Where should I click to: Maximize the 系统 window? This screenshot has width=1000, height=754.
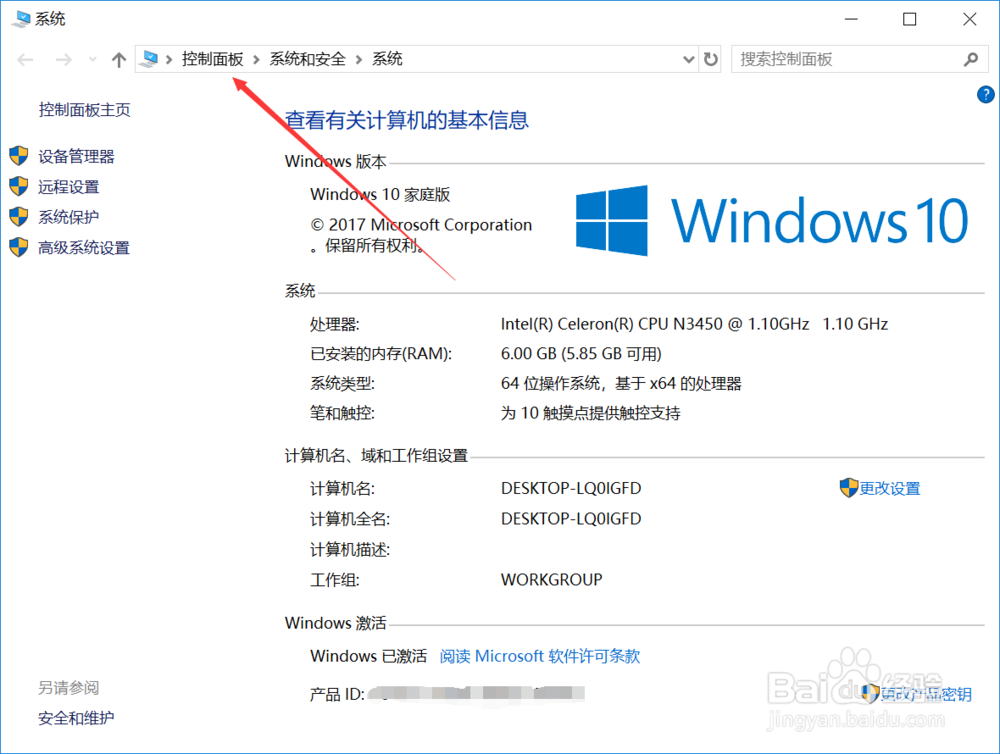point(909,19)
